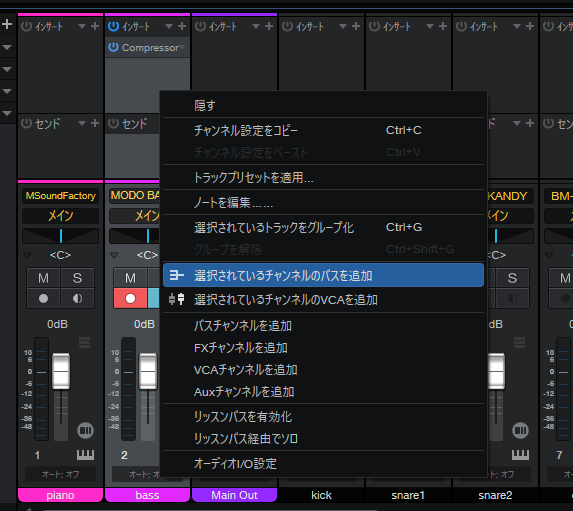This screenshot has height=511, width=573.
Task: Add insert with plus on bass channel
Action: [182, 26]
